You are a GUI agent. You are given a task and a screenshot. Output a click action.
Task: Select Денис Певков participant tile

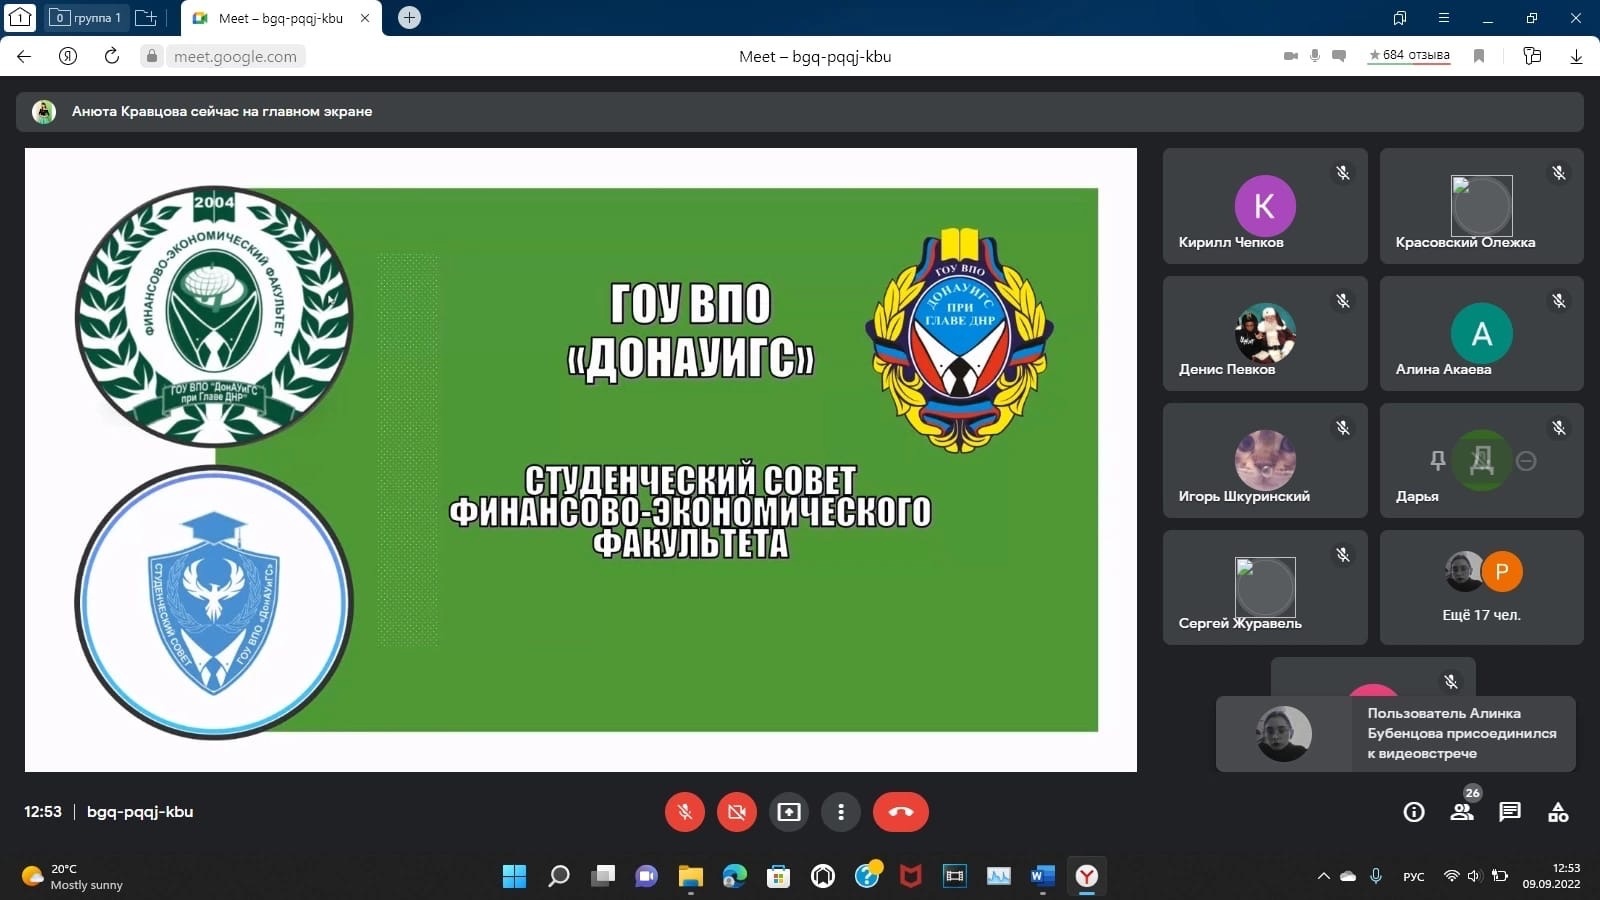coord(1265,333)
